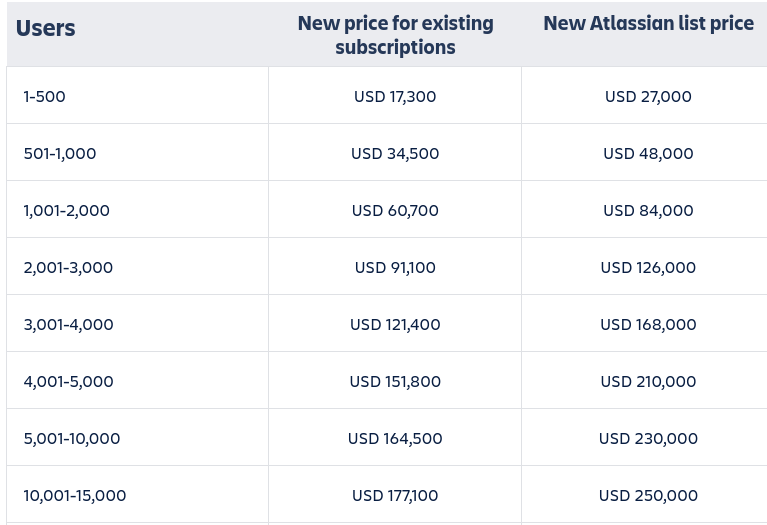Click the USD 48,000 list price
The width and height of the screenshot is (767, 525).
point(648,154)
